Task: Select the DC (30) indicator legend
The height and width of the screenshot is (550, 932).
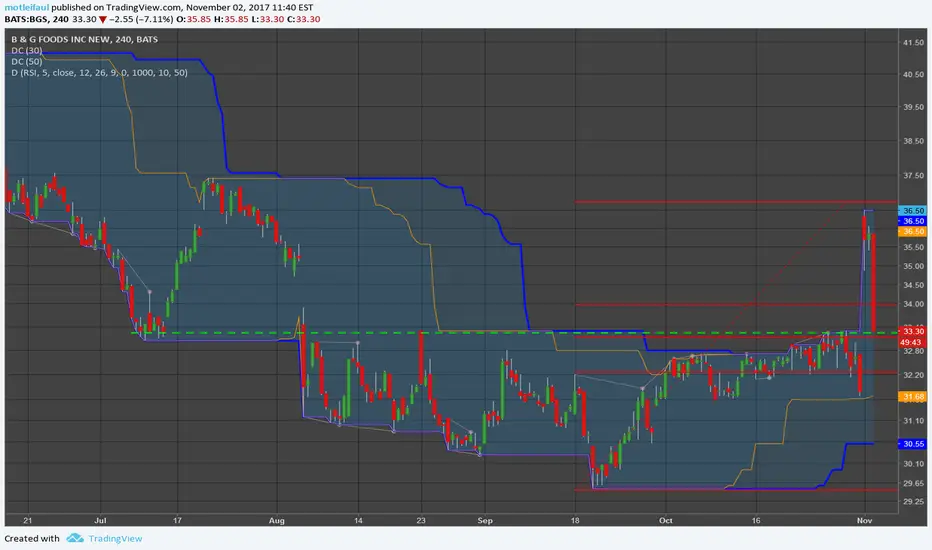Action: [27, 51]
